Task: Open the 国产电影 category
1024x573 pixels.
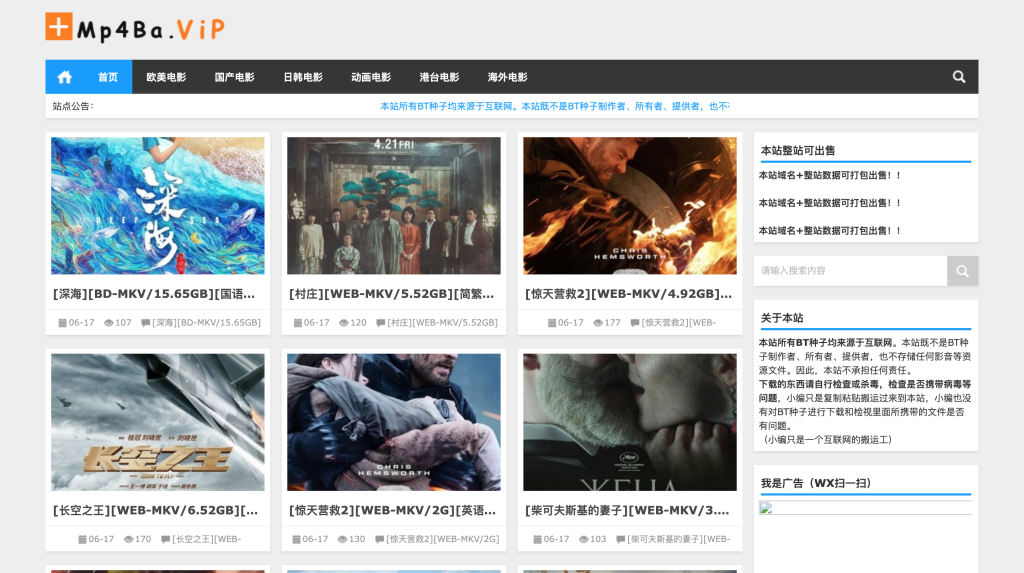Action: click(234, 77)
